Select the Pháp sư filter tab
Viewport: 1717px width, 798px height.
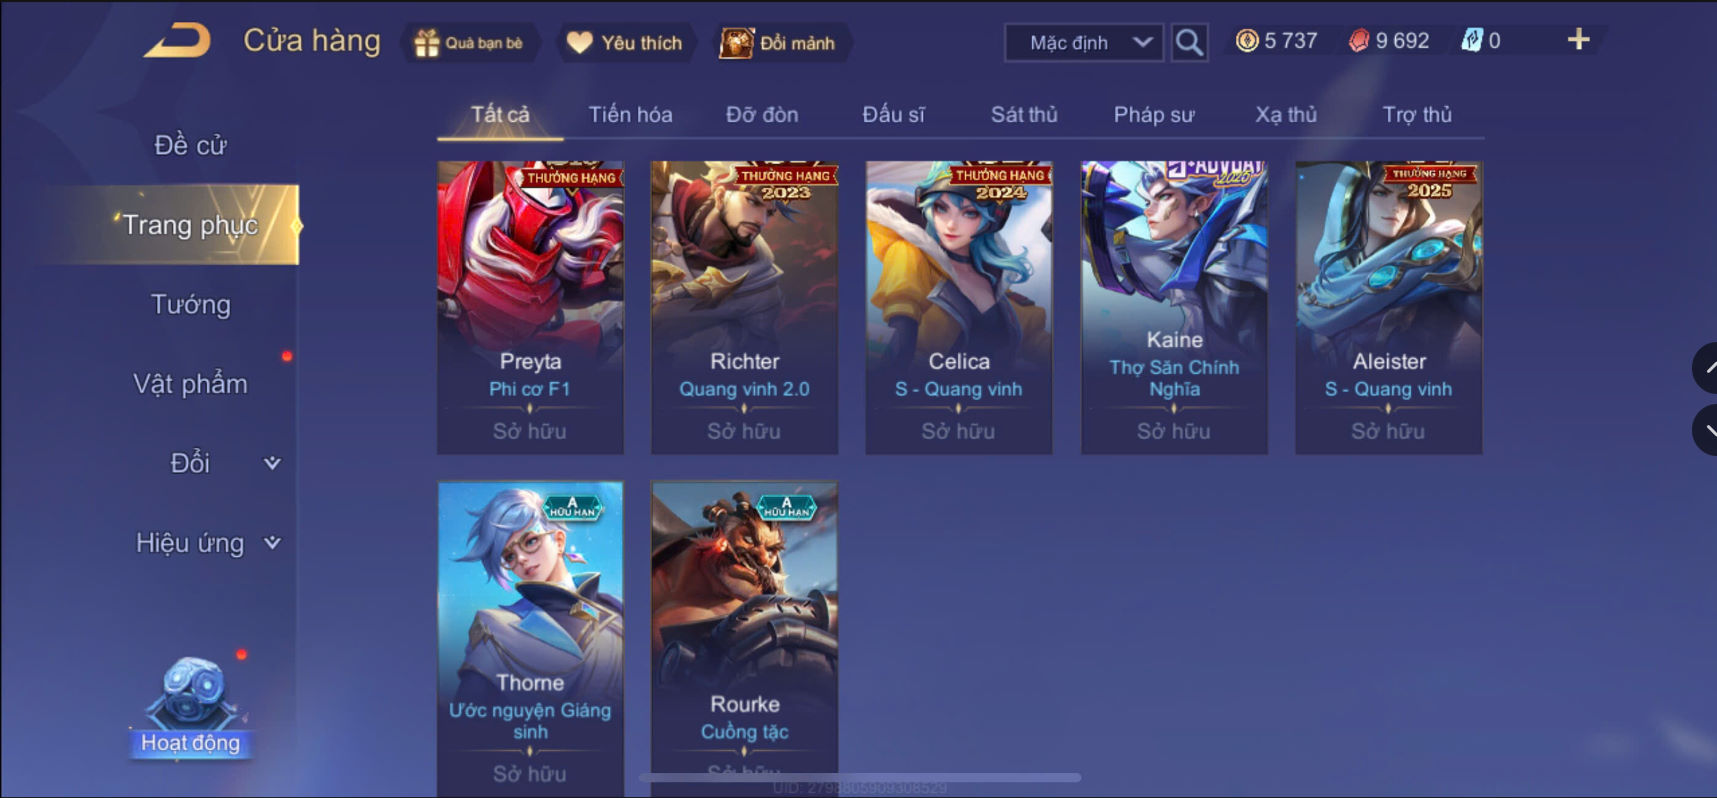1154,115
